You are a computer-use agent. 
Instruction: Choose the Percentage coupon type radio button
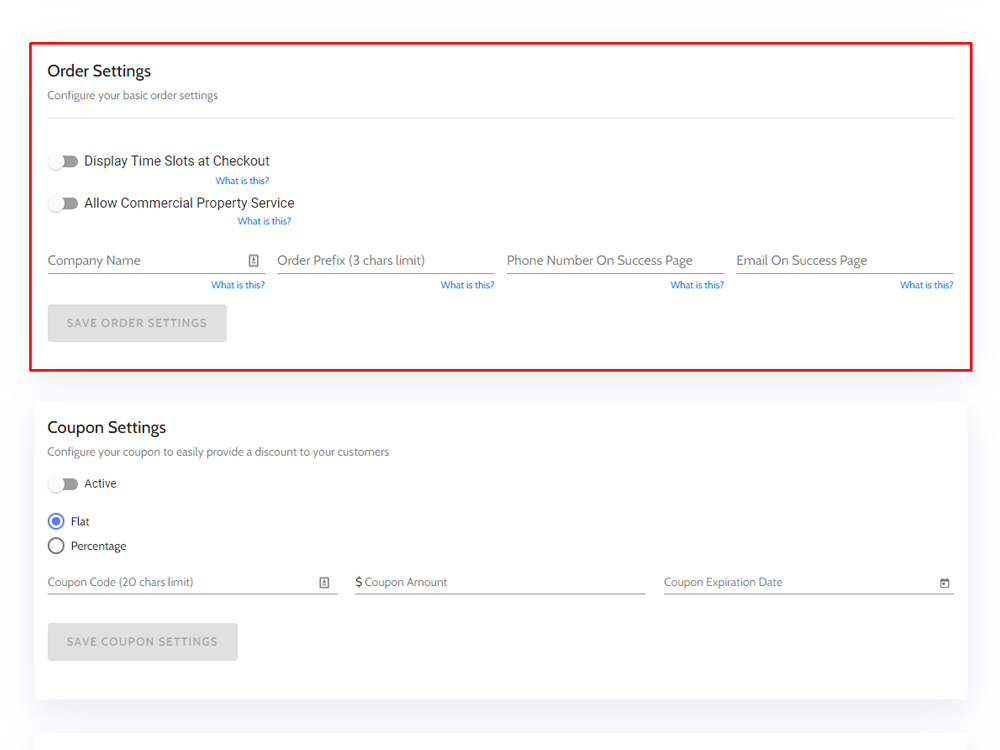(56, 546)
